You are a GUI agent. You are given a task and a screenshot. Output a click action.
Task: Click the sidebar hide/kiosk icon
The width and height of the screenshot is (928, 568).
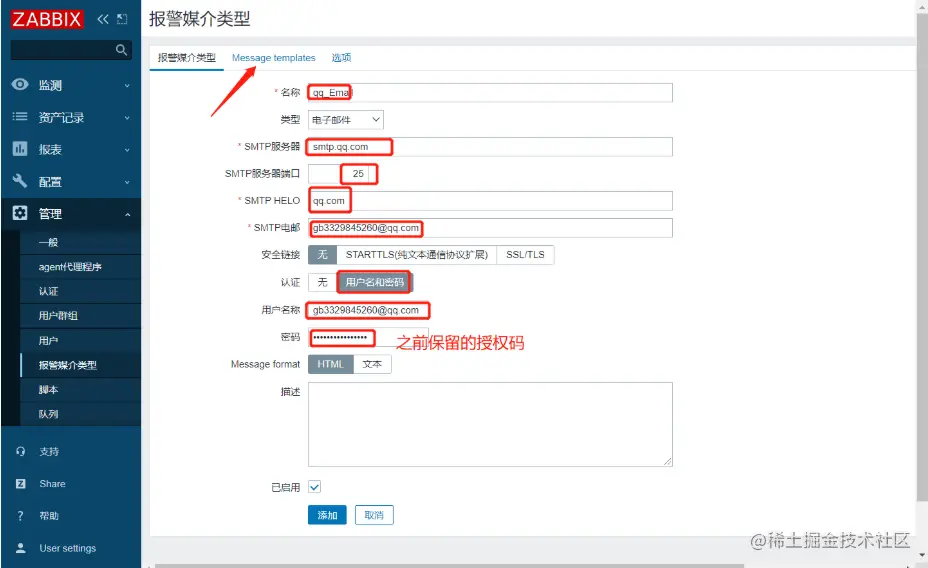(122, 19)
